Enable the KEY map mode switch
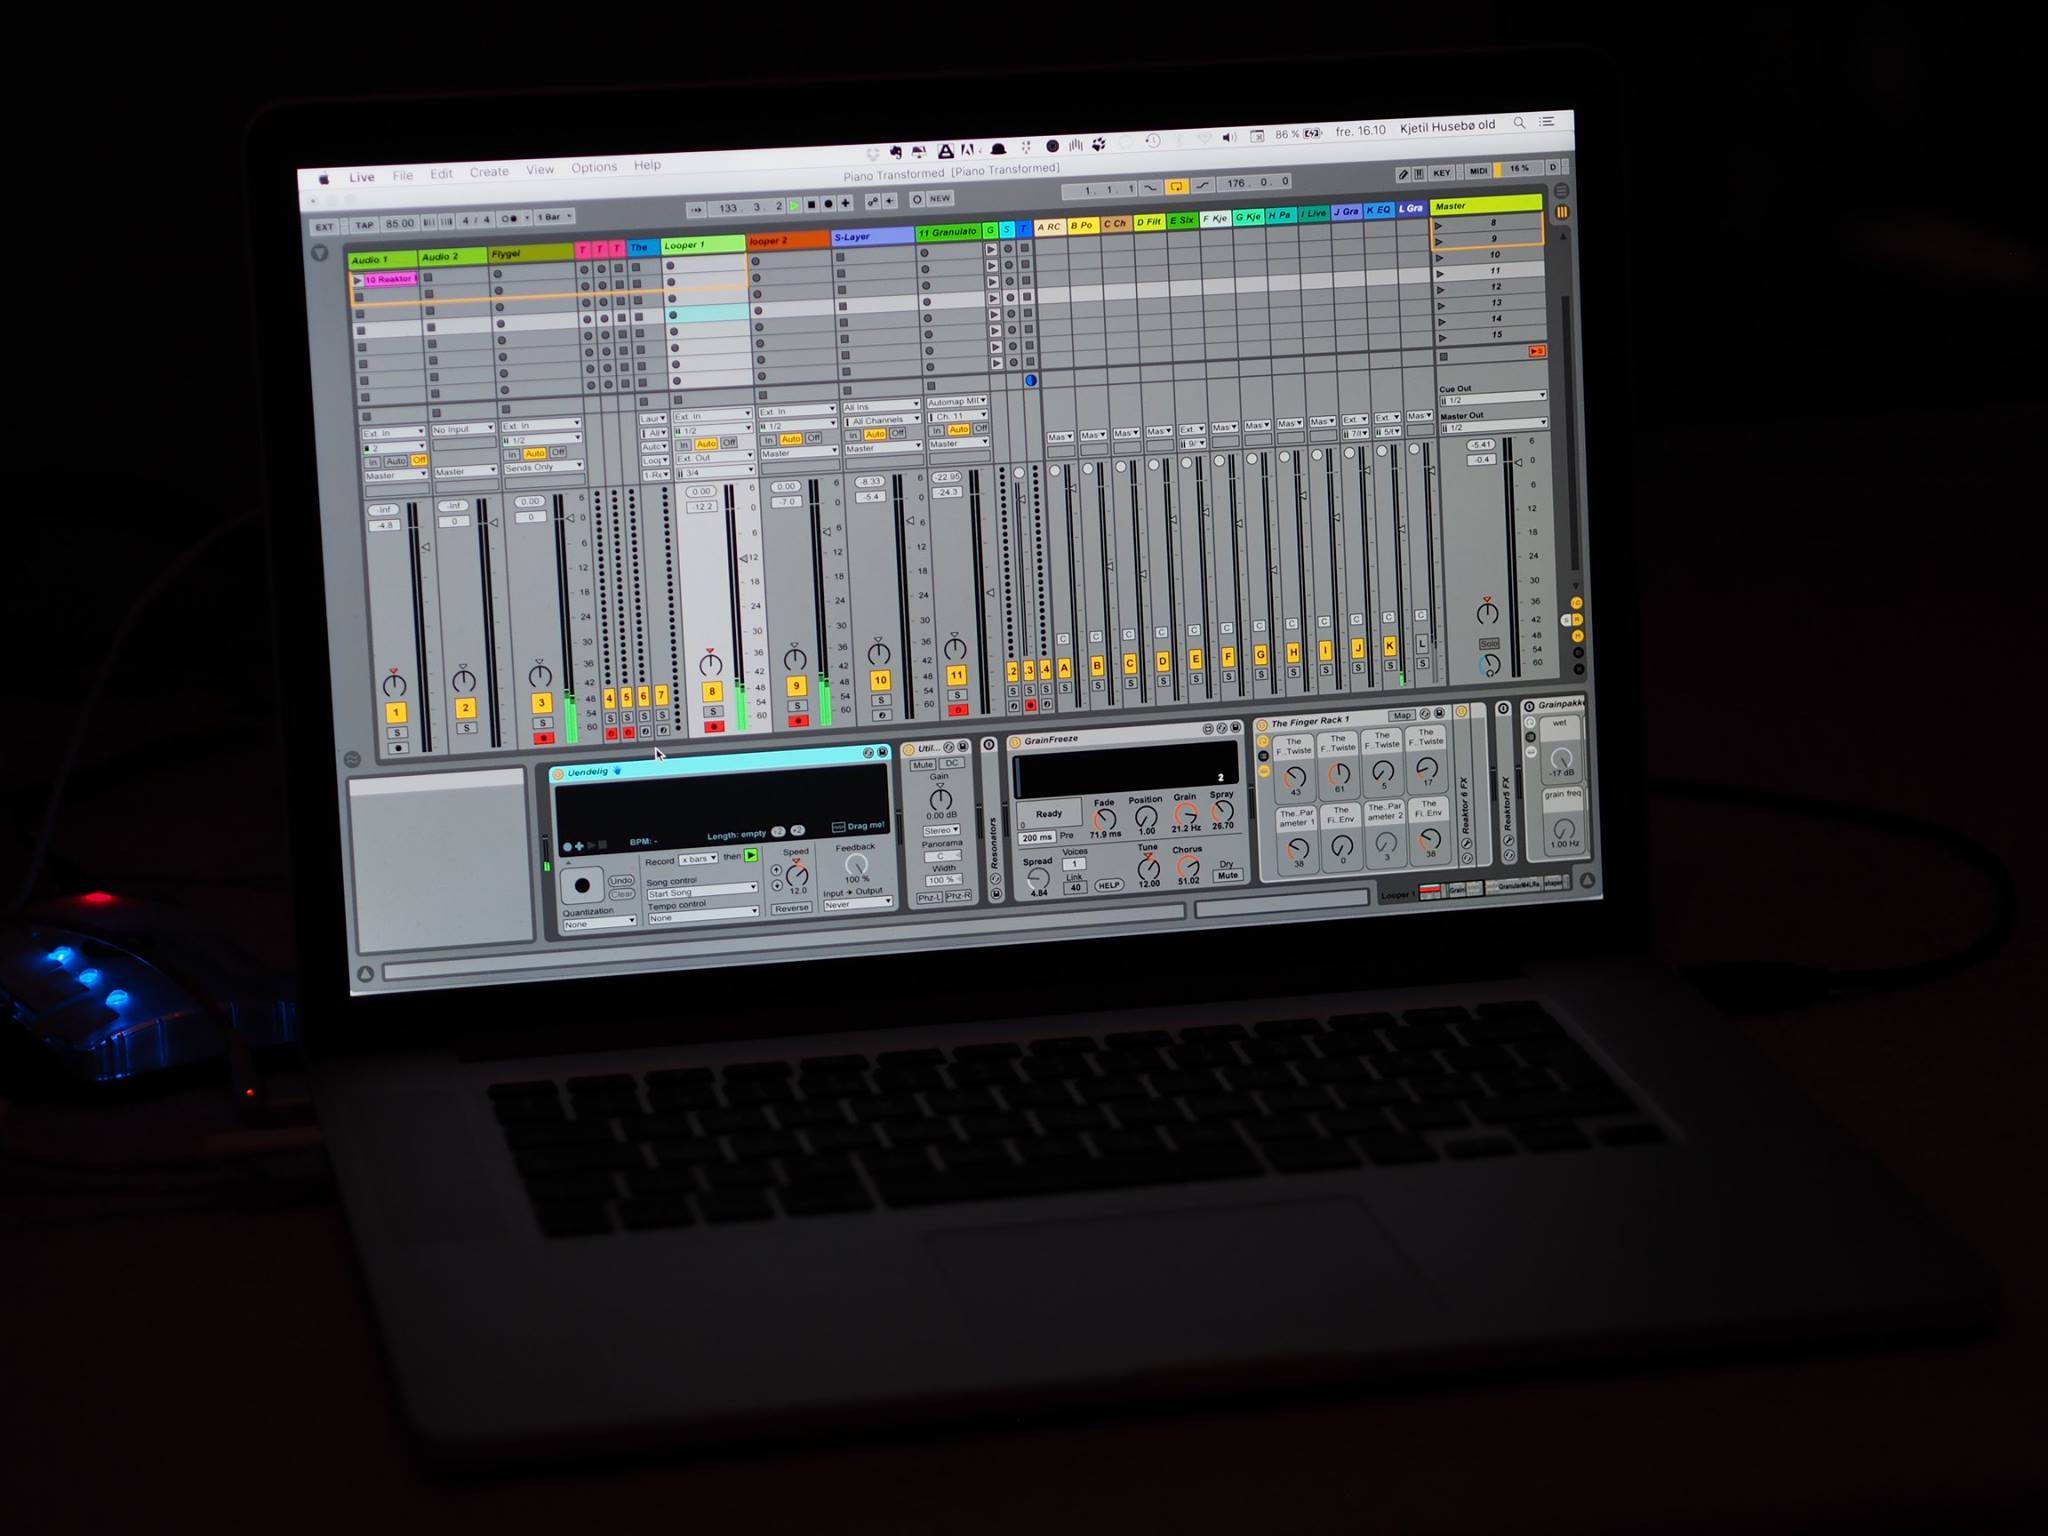Image resolution: width=2048 pixels, height=1536 pixels. point(1441,173)
